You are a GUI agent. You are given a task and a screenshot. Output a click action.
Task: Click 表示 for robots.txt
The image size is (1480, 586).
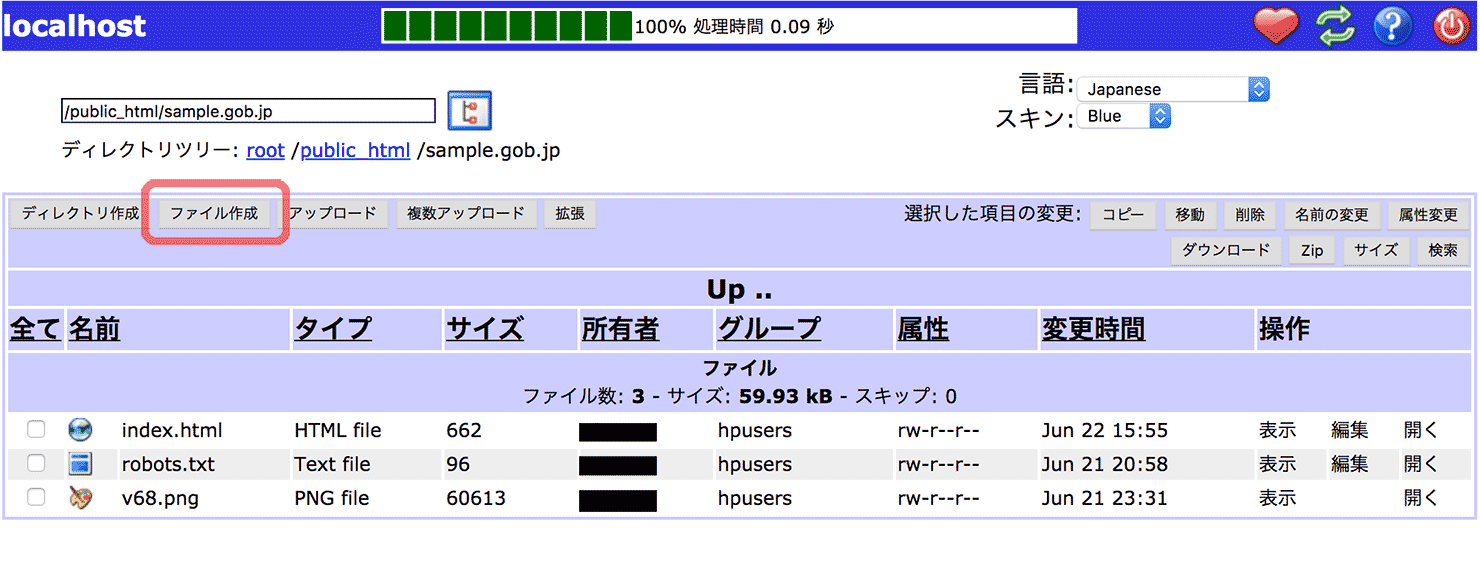pos(1277,465)
